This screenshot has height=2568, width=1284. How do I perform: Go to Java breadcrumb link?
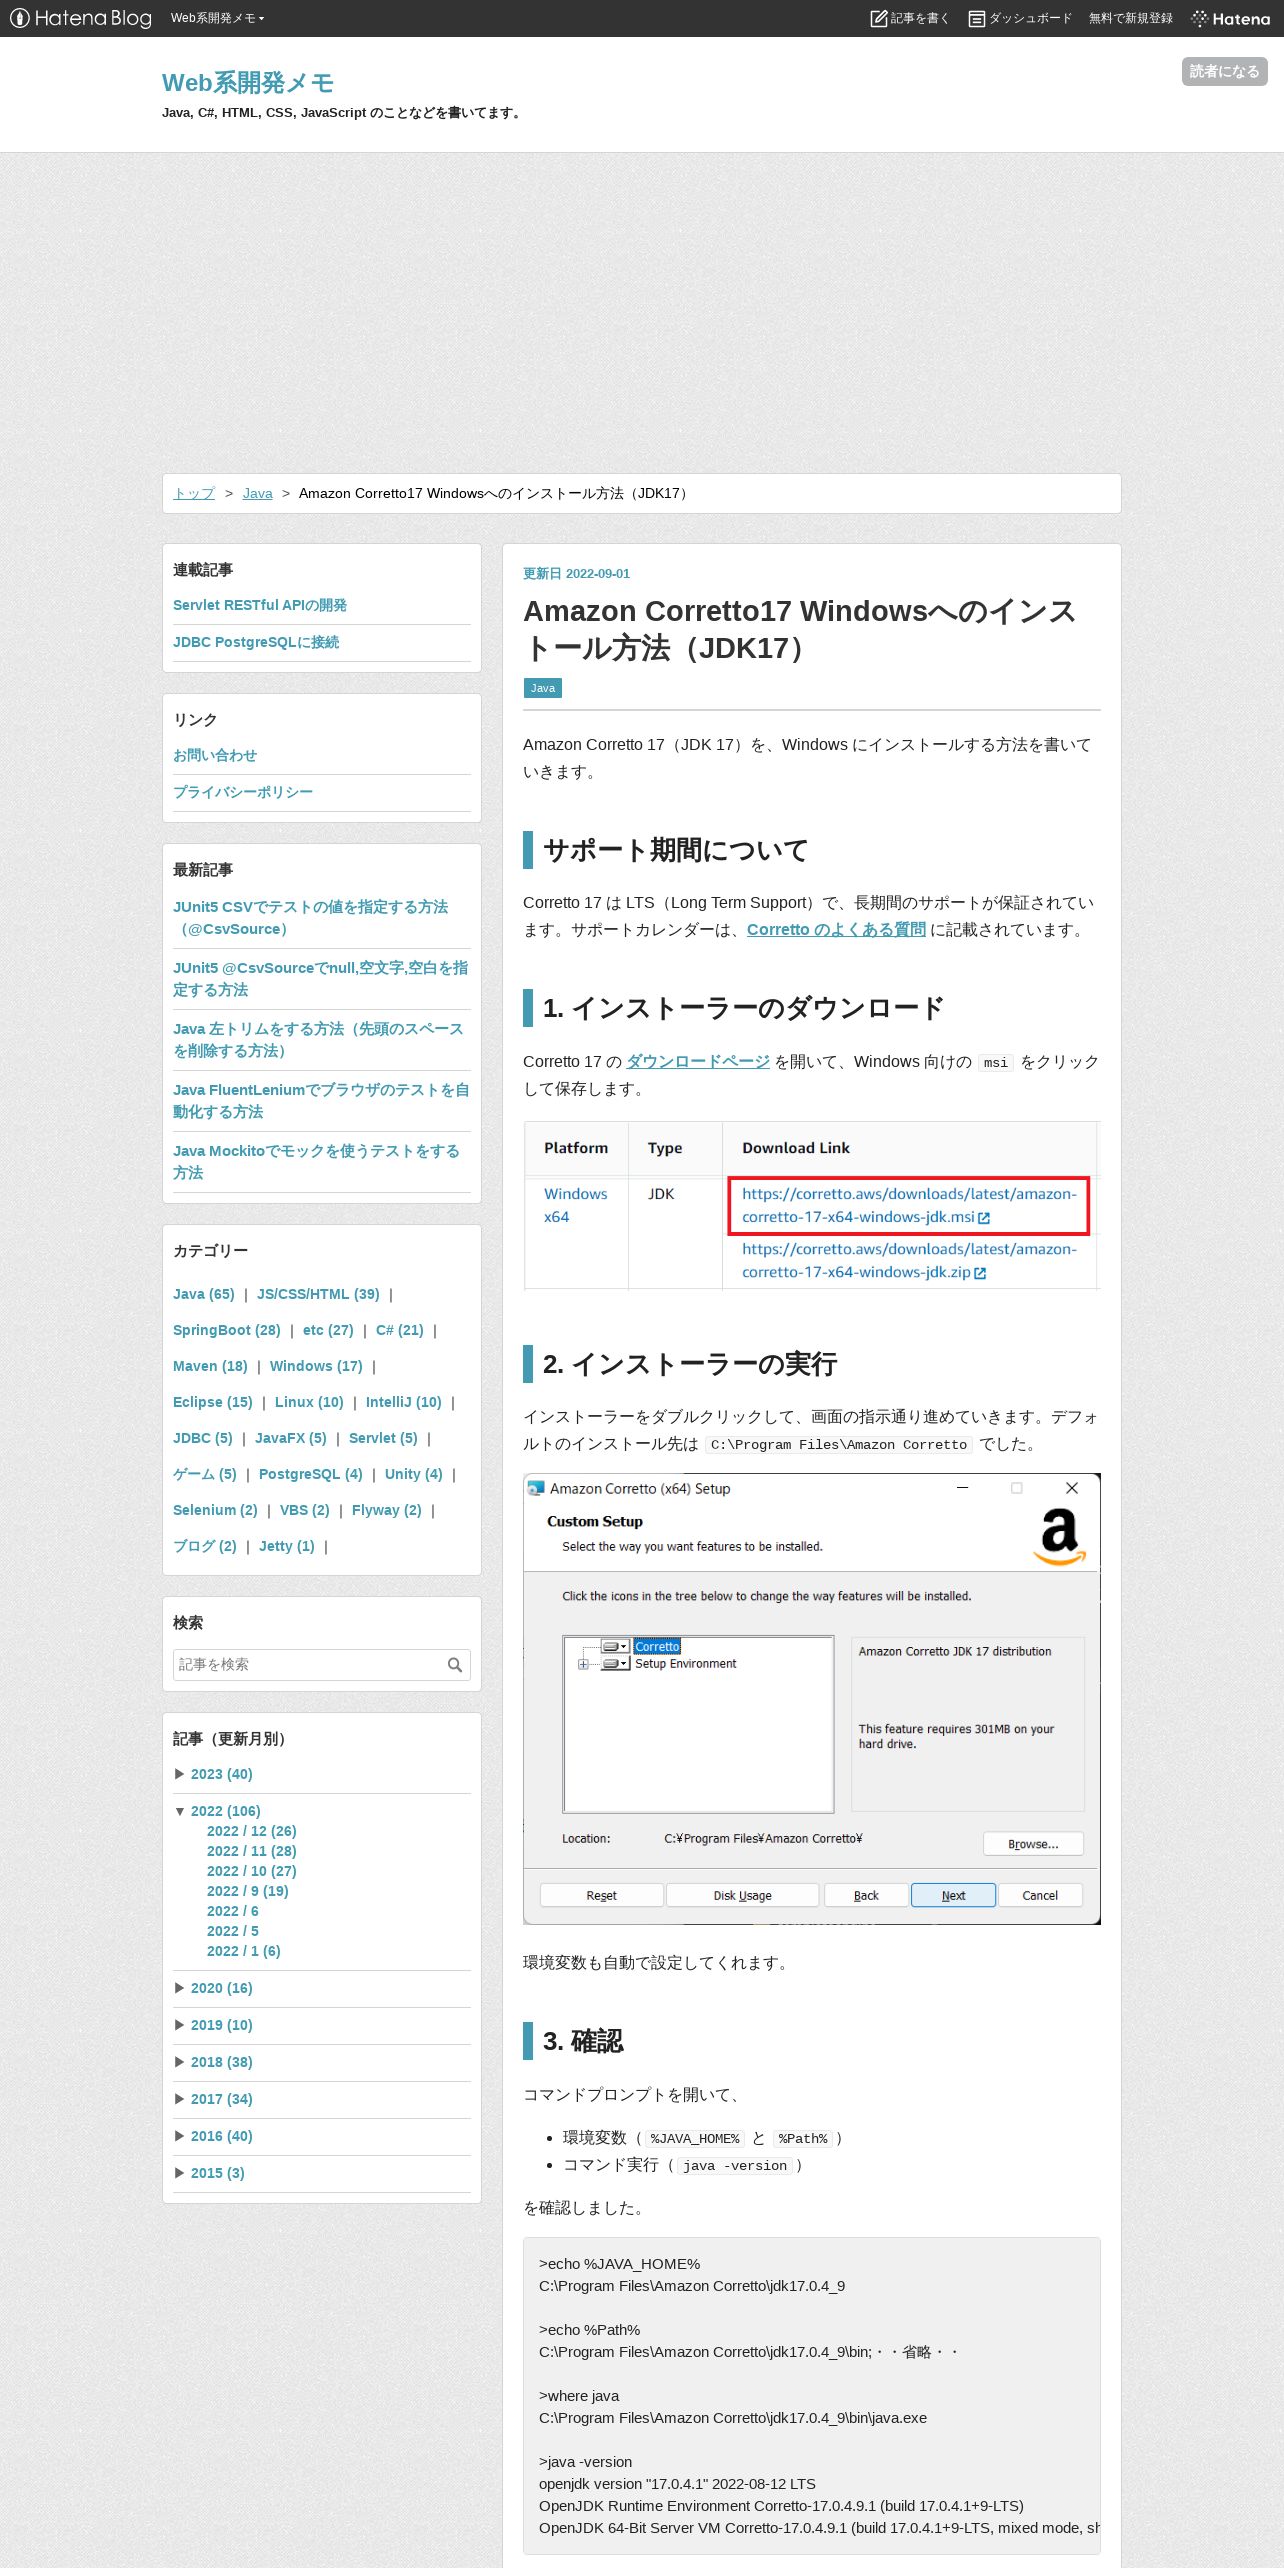point(258,493)
